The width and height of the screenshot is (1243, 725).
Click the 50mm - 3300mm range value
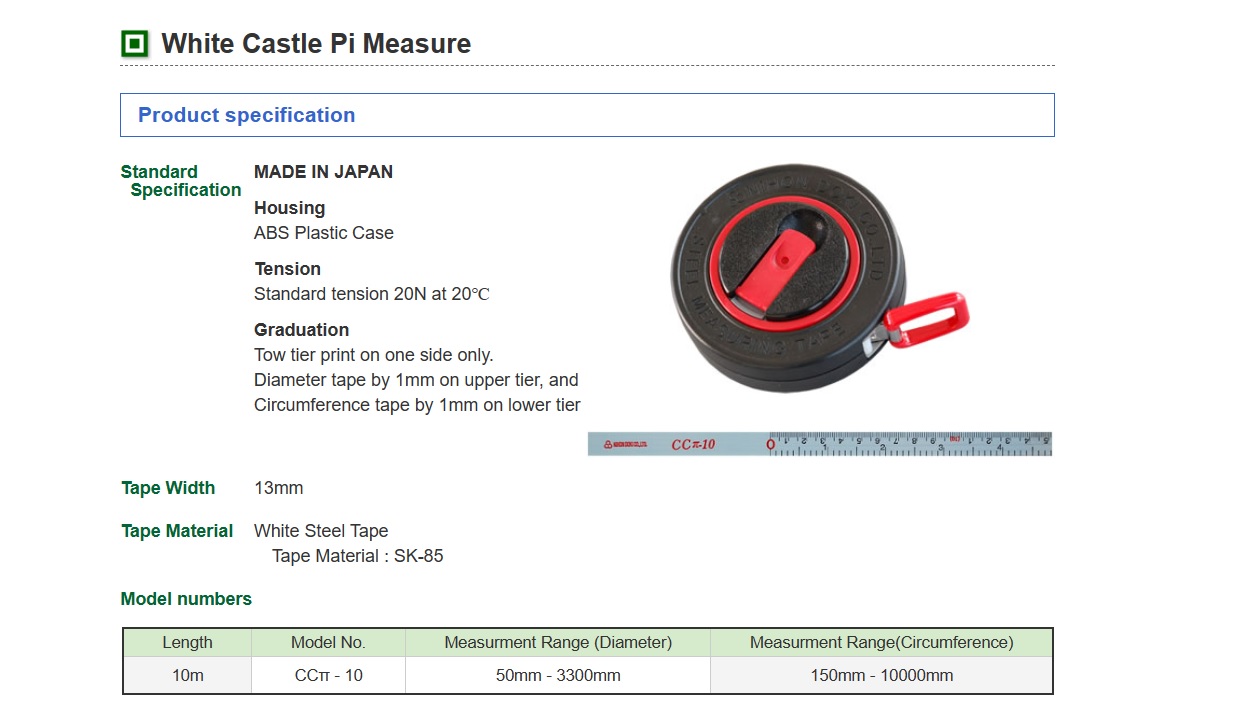[x=556, y=675]
